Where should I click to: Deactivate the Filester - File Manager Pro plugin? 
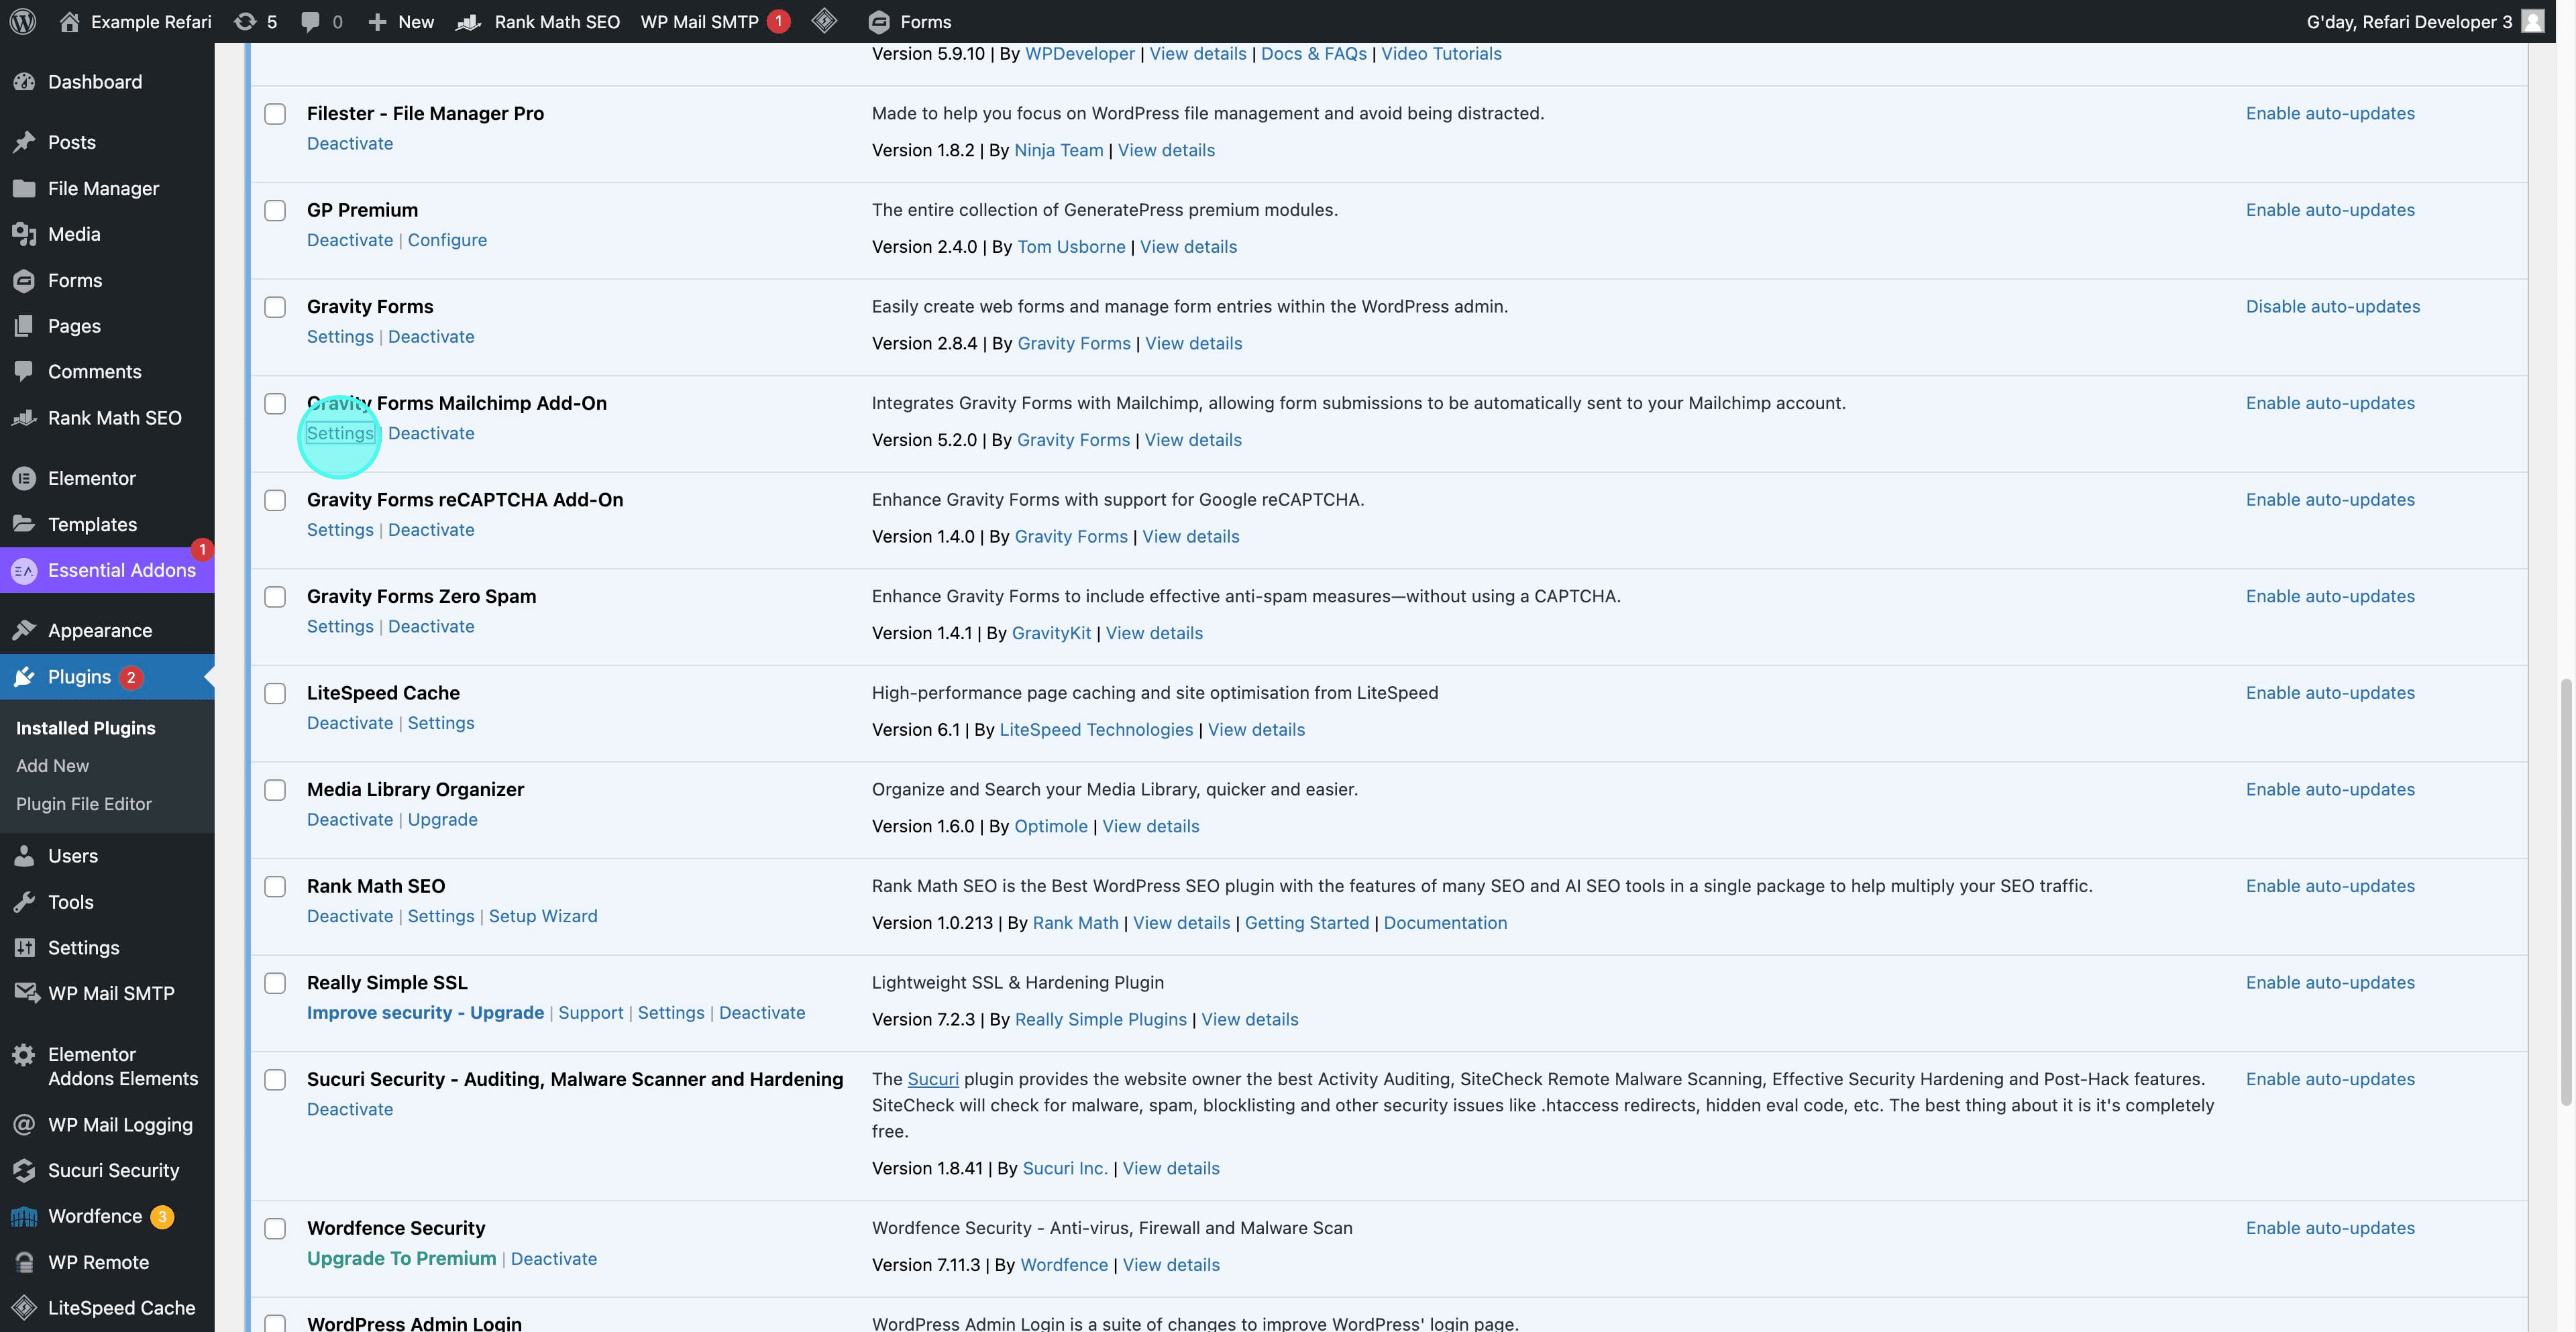point(350,143)
